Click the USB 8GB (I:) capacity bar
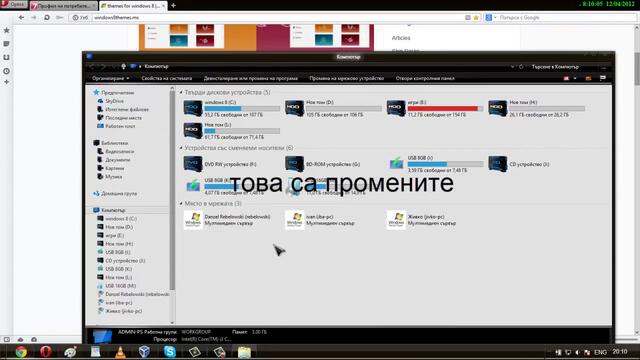This screenshot has height=360, width=640. [x=445, y=164]
